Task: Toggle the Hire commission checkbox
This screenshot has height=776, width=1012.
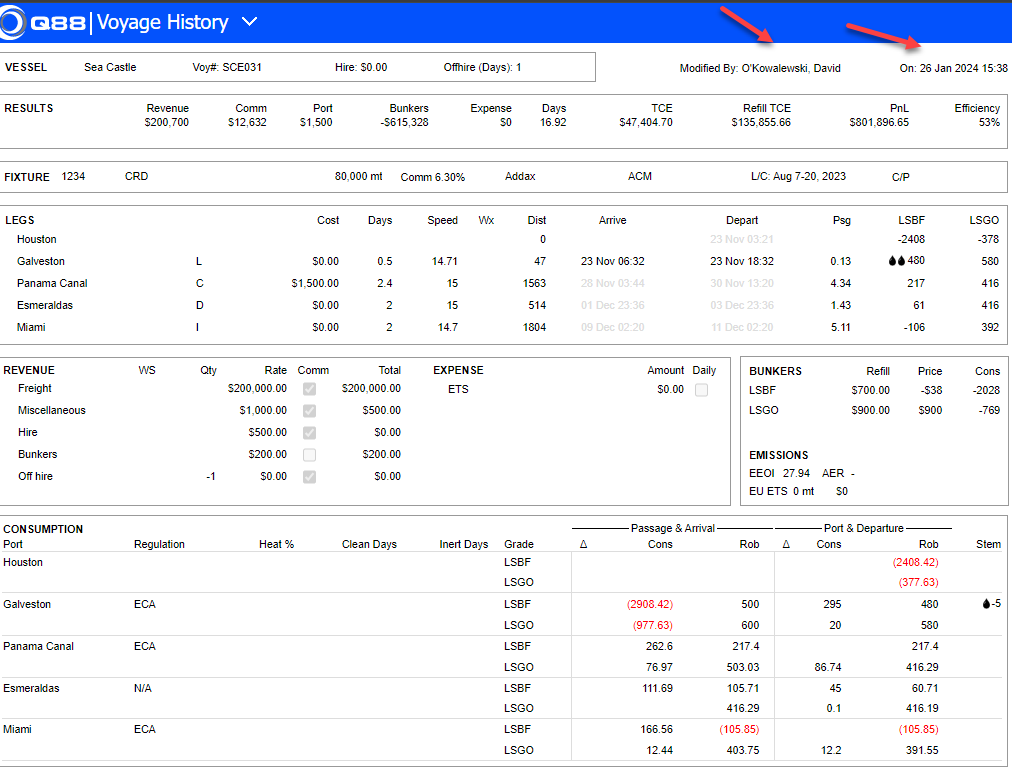Action: (310, 433)
